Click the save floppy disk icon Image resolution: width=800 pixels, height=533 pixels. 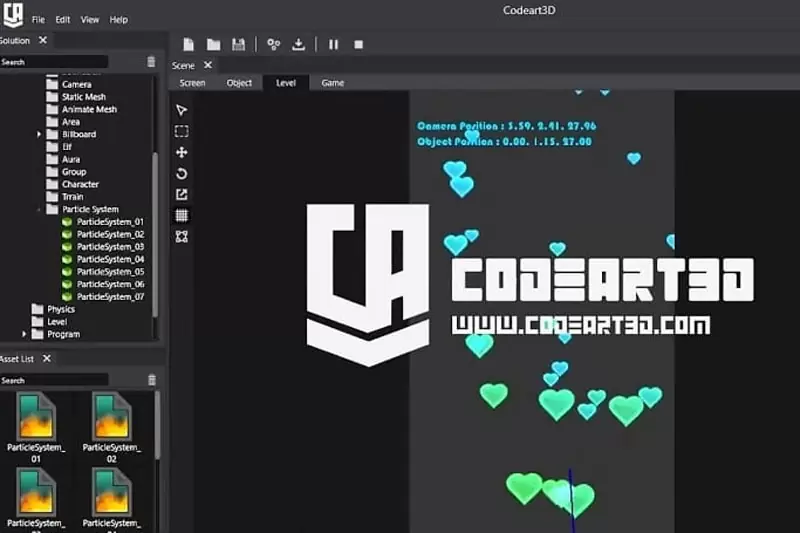238,44
